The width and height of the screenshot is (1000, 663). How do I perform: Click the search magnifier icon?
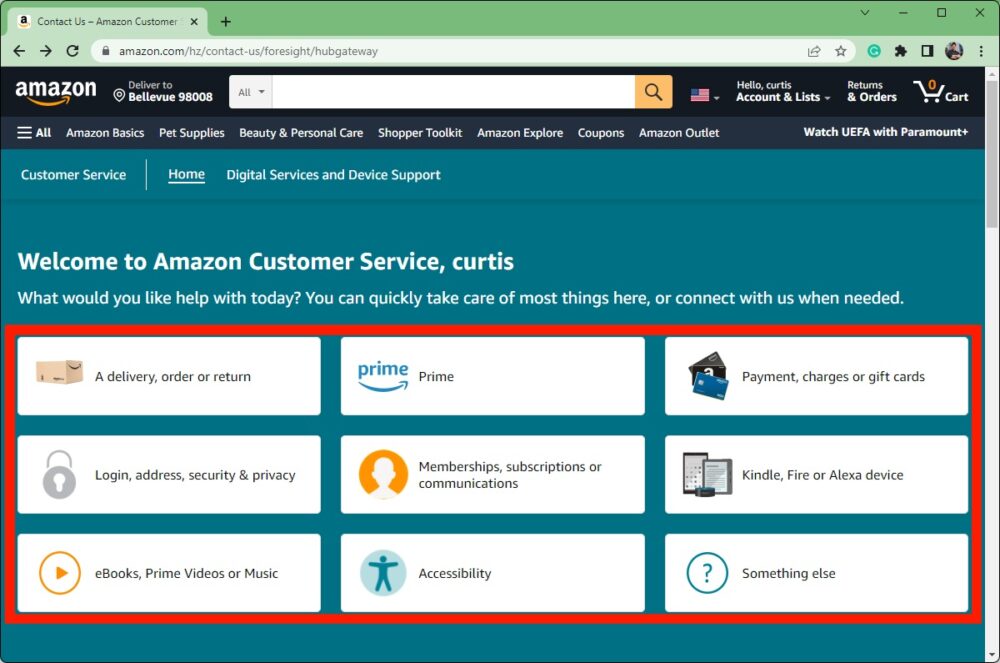coord(653,91)
